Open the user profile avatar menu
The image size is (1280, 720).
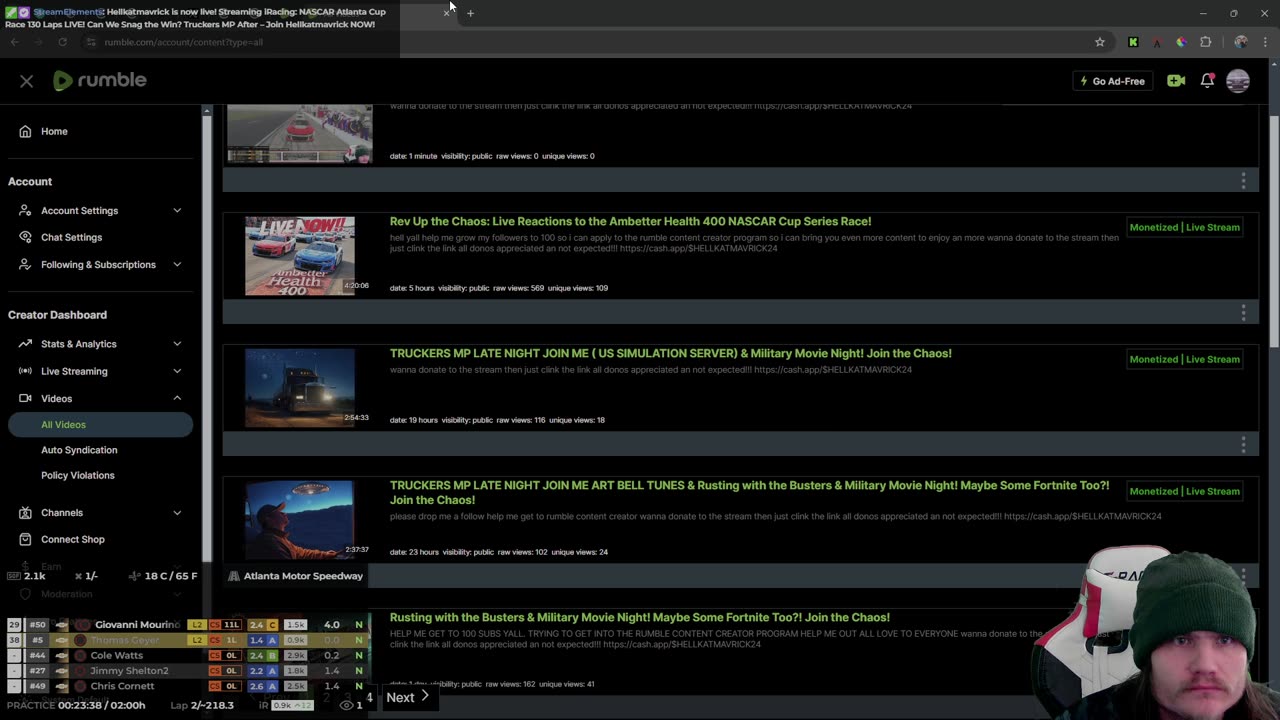1238,81
